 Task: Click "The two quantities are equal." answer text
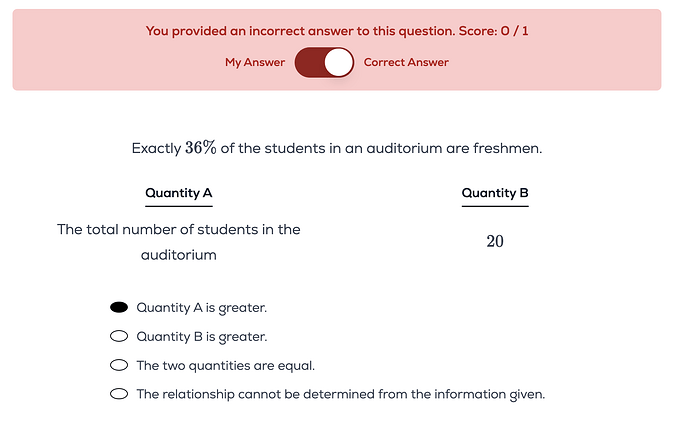[x=226, y=365]
